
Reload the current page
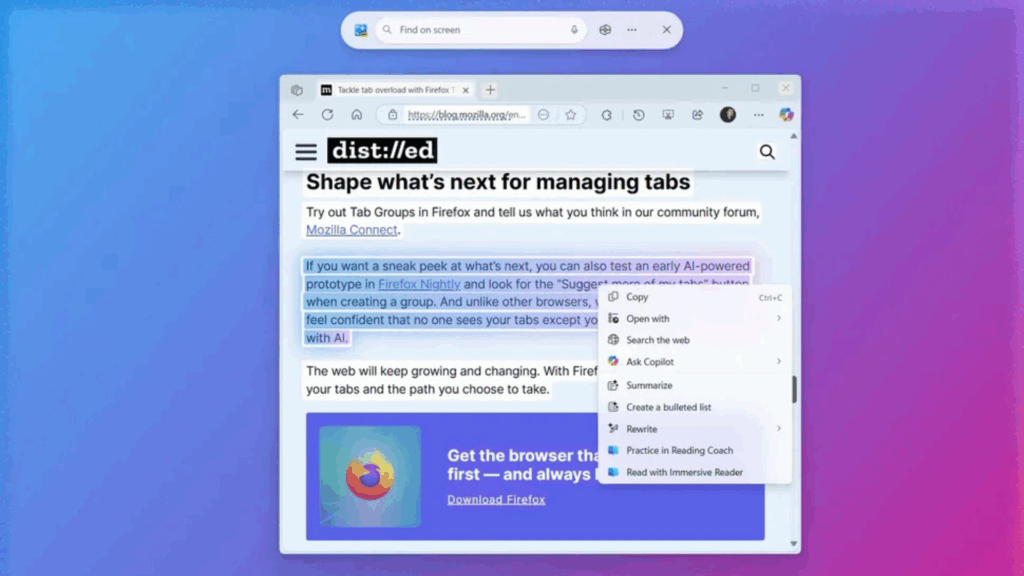[327, 115]
